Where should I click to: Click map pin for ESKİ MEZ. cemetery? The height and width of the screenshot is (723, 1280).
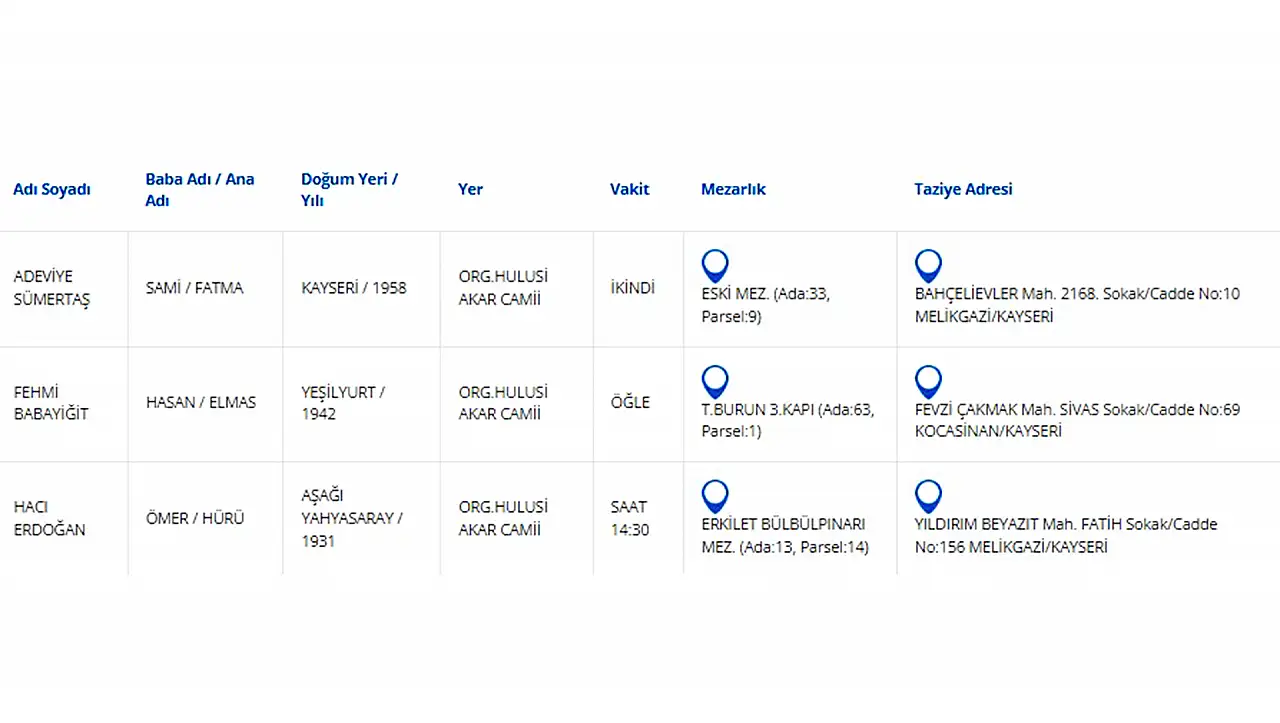pyautogui.click(x=715, y=265)
